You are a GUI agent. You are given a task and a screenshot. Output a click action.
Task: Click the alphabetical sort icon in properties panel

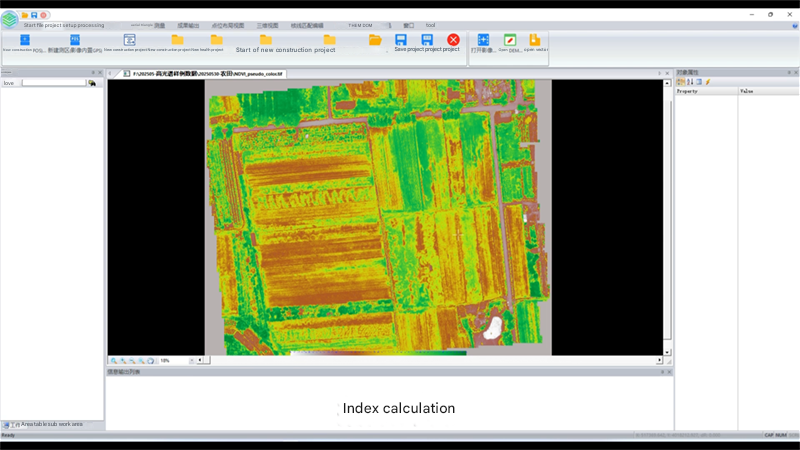(x=690, y=82)
